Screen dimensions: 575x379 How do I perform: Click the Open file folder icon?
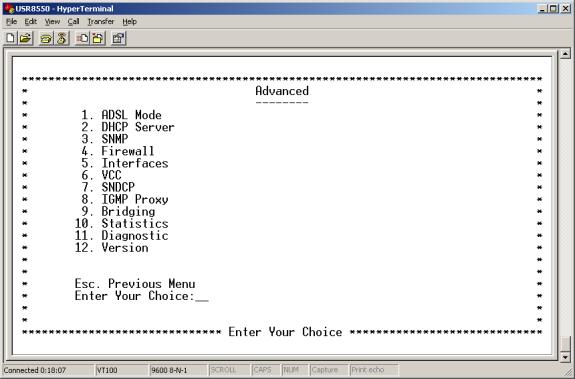26,38
